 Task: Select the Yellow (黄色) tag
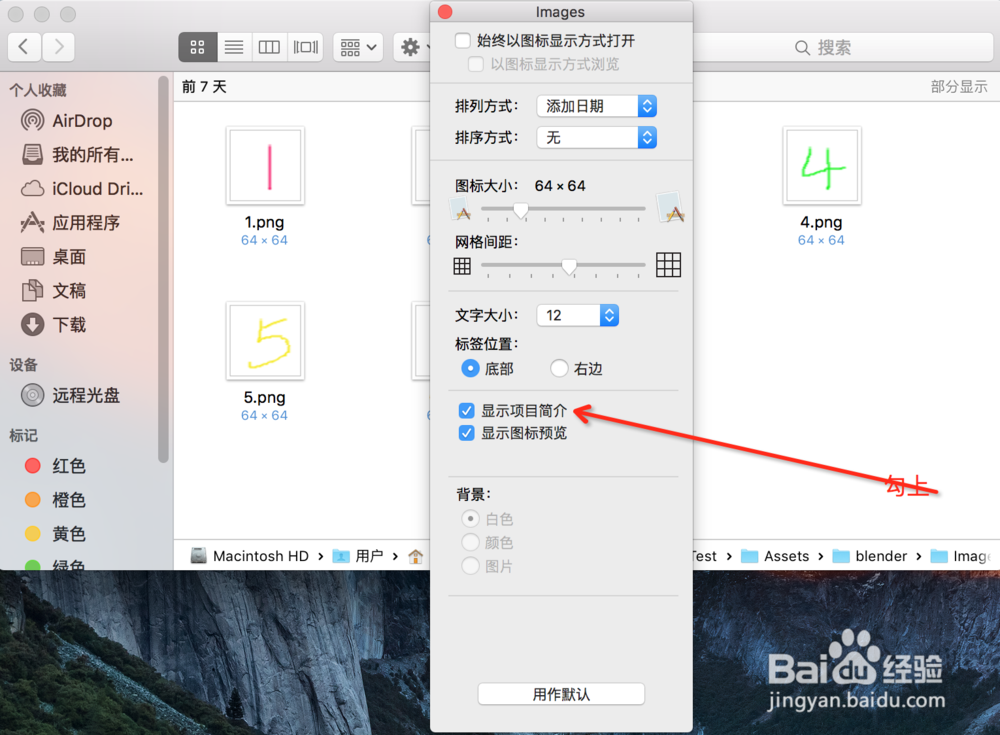click(55, 533)
